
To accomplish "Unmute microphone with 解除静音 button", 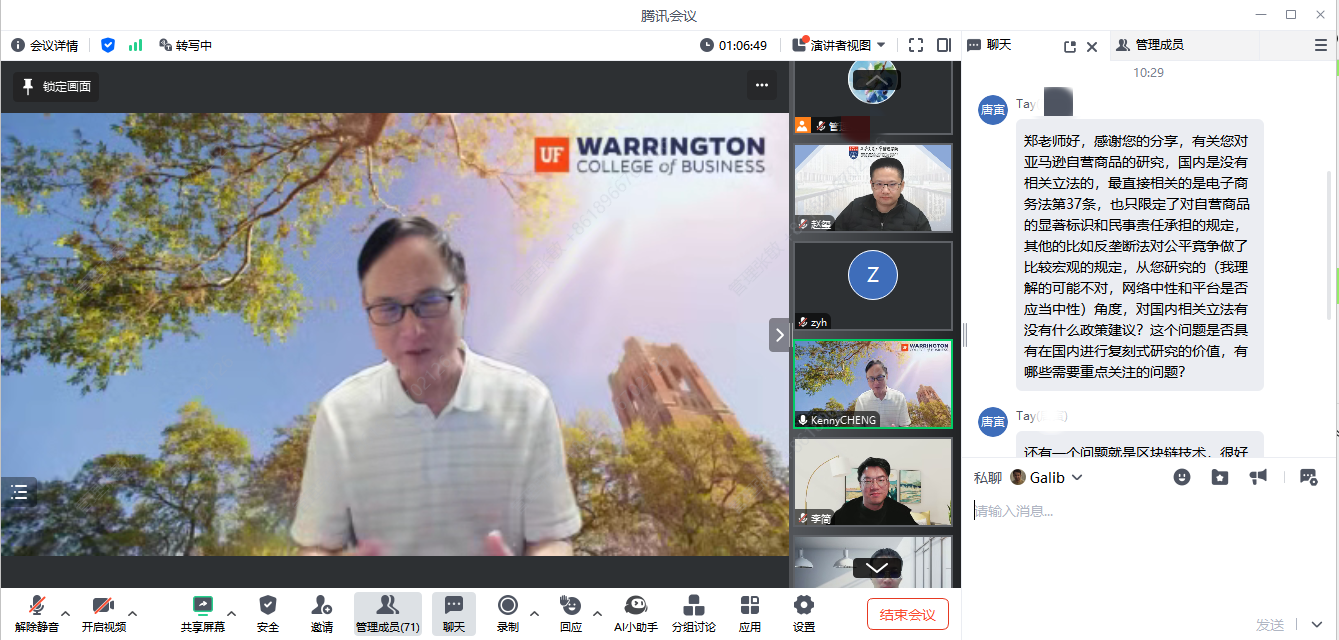I will [37, 613].
